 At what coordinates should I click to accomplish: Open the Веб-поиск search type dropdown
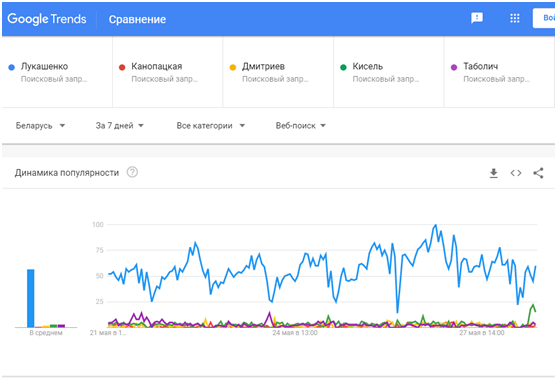click(x=301, y=125)
